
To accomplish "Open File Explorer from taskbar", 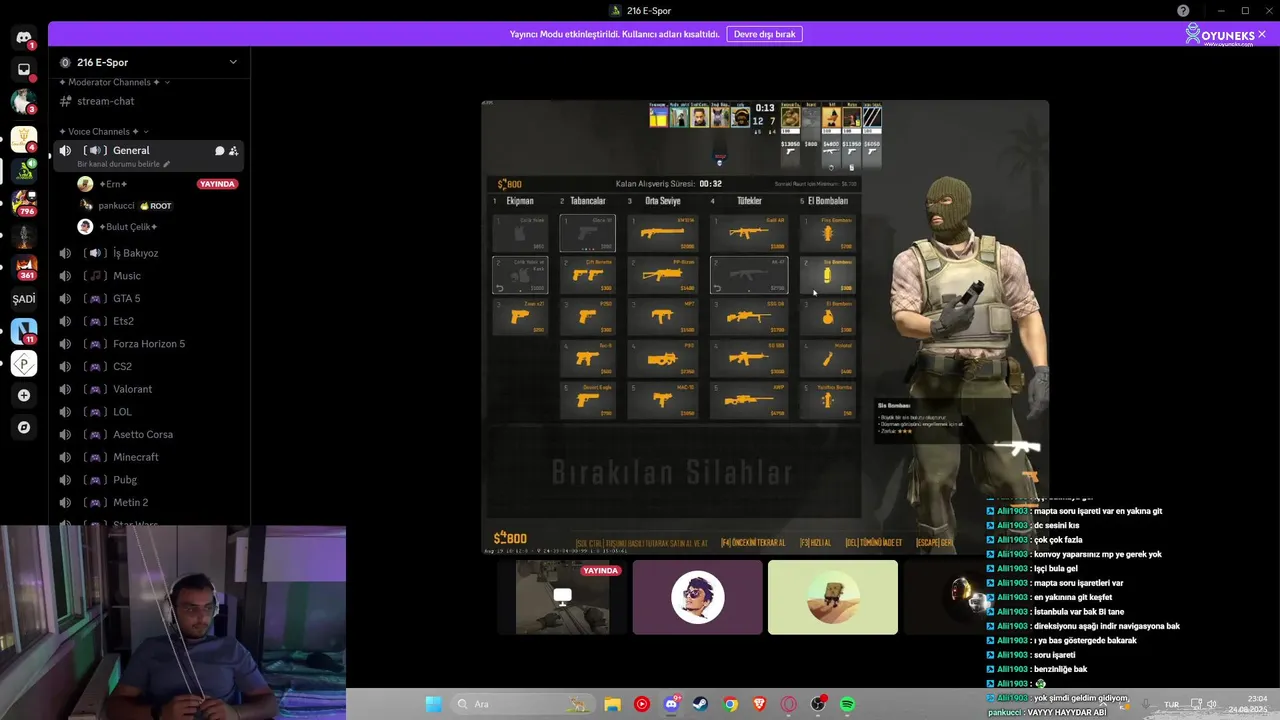I will tap(612, 704).
